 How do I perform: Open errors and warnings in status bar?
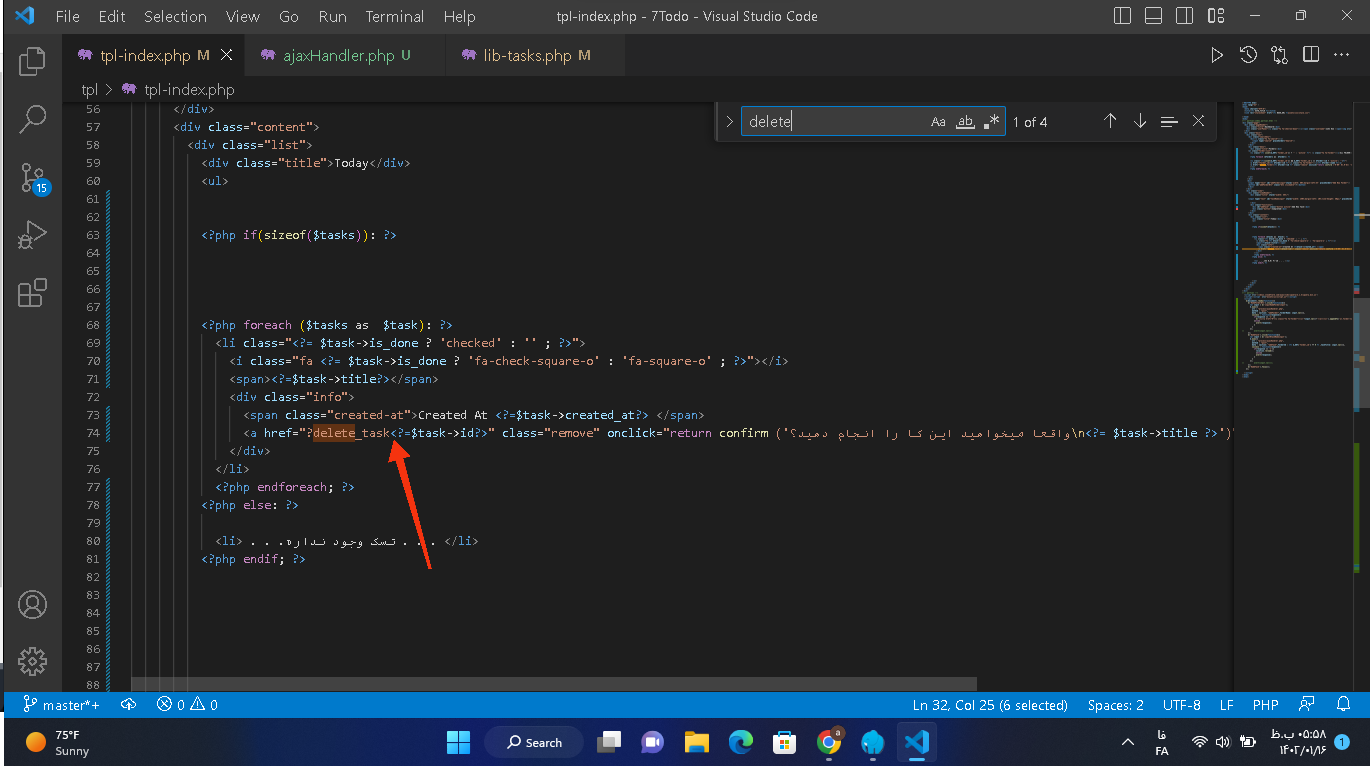point(187,705)
